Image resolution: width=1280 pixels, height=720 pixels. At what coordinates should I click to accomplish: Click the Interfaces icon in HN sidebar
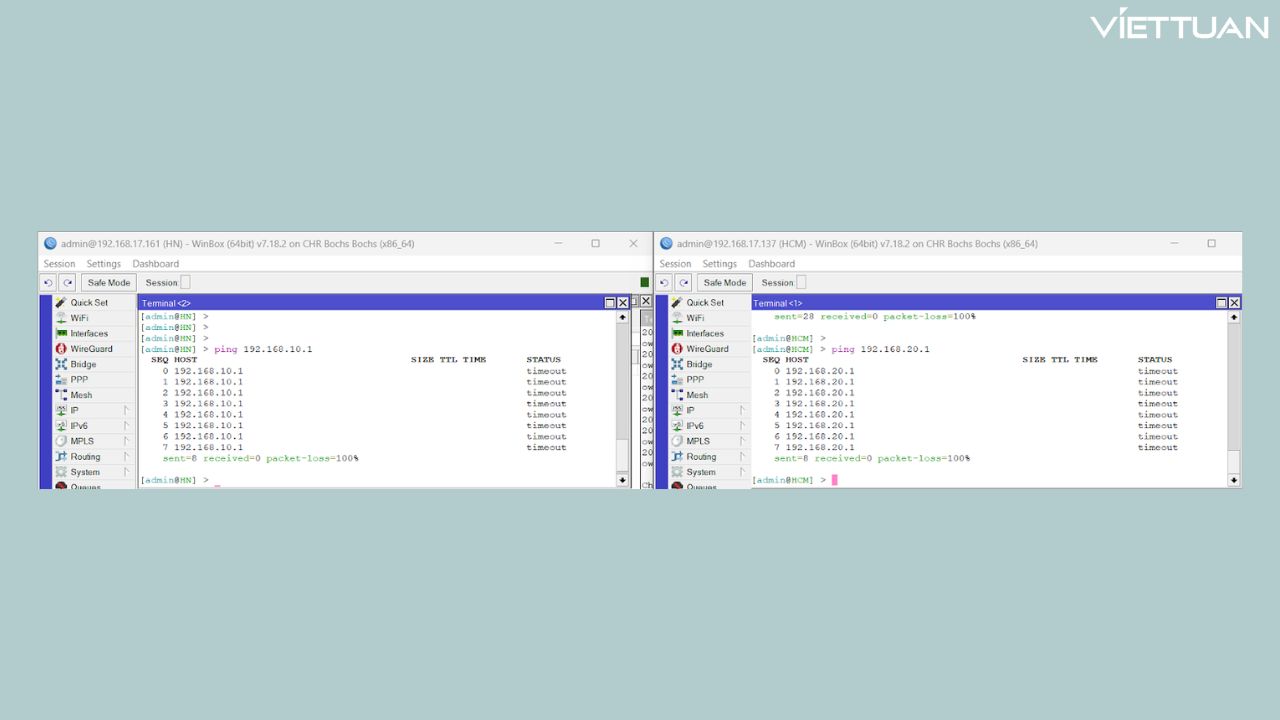click(62, 334)
